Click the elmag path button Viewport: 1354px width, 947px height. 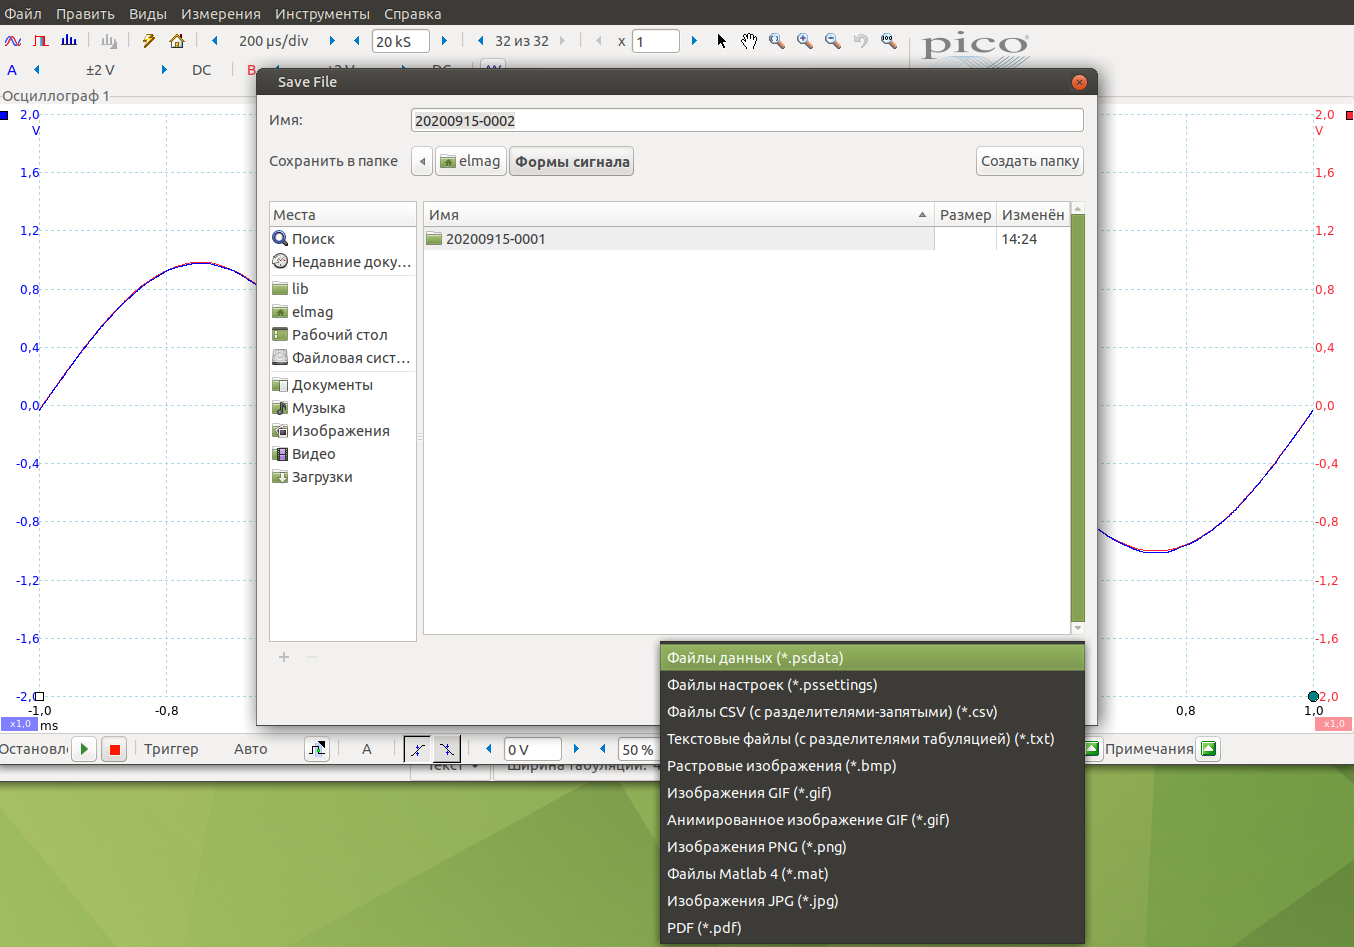(470, 161)
